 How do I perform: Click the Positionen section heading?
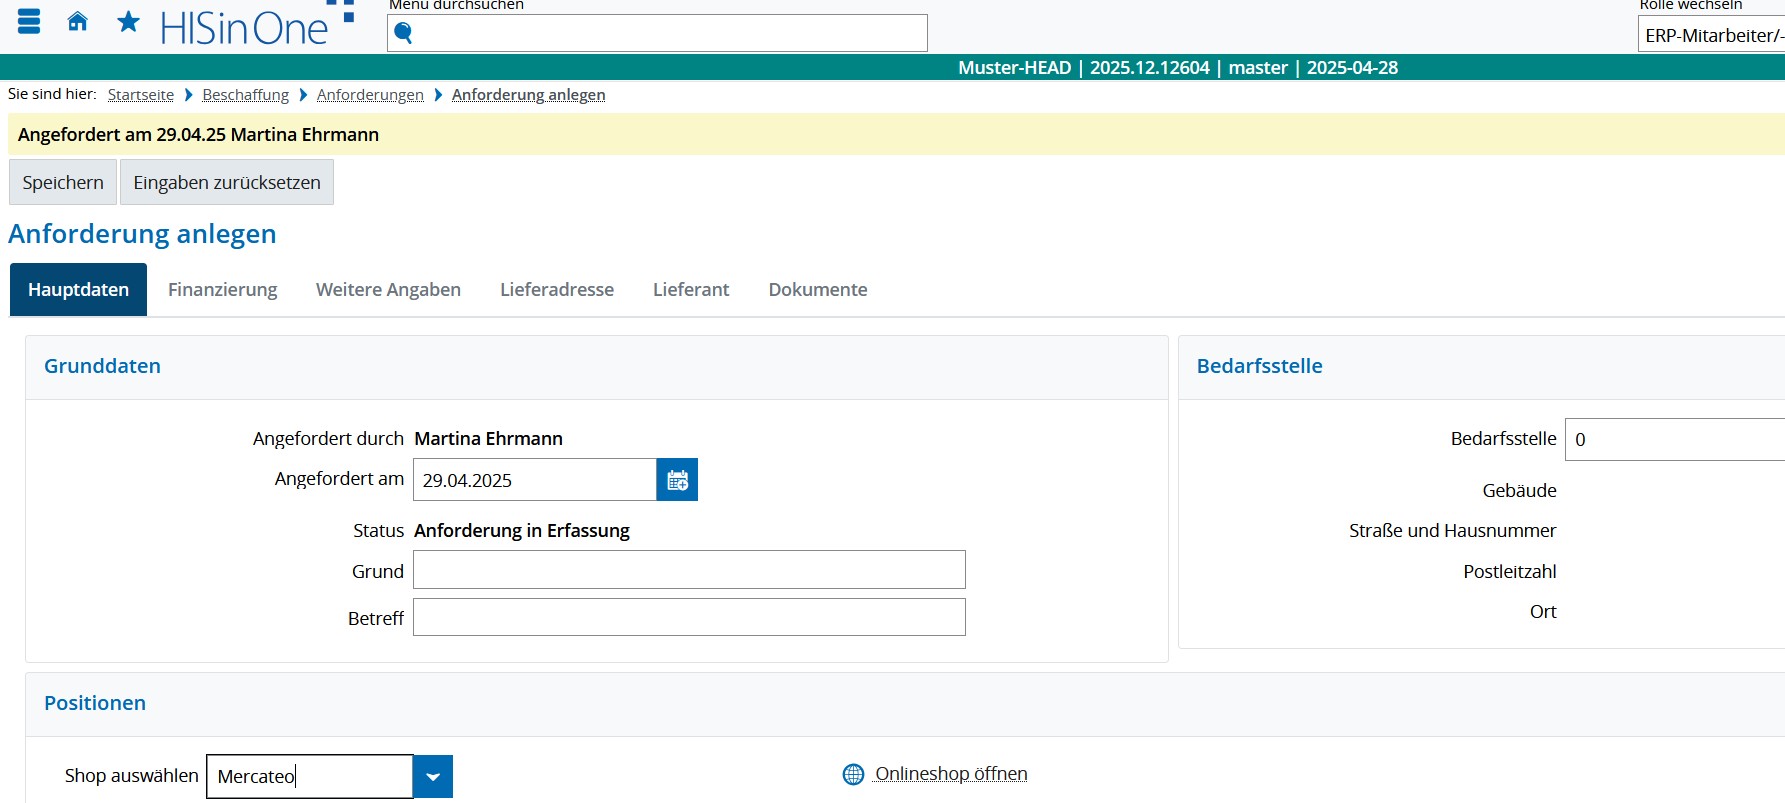coord(95,703)
